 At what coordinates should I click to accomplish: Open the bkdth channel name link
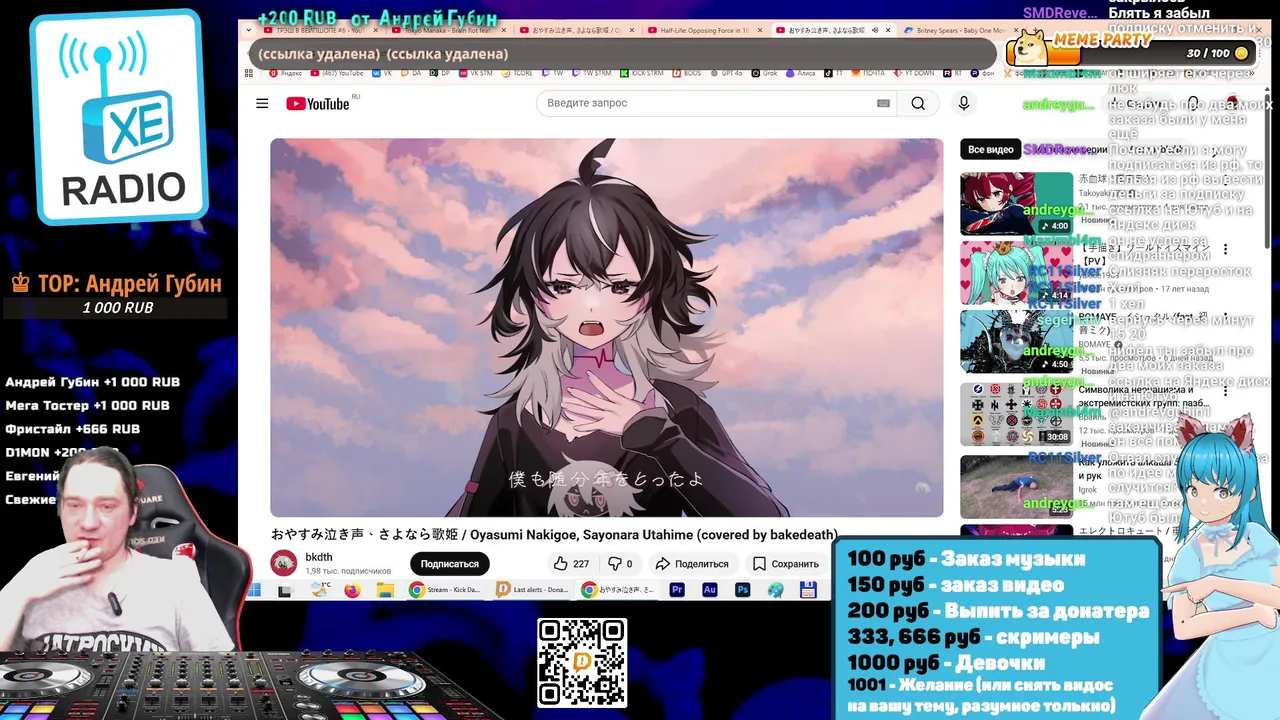[x=319, y=557]
